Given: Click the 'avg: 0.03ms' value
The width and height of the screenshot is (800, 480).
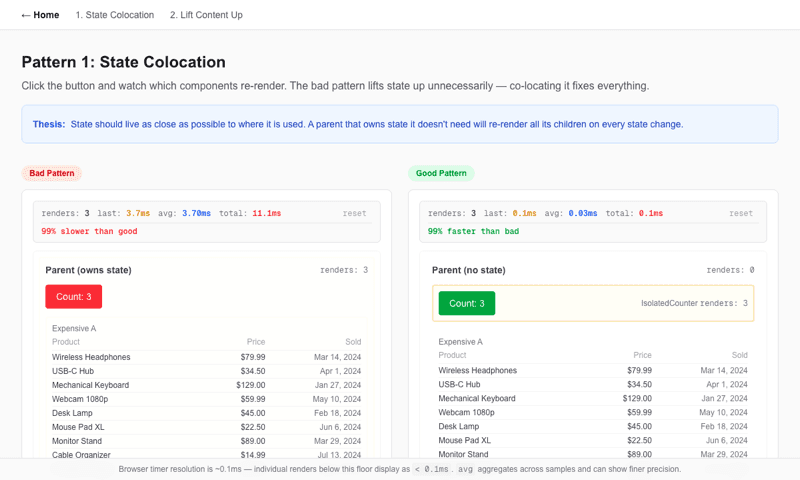Looking at the screenshot, I should [x=570, y=213].
